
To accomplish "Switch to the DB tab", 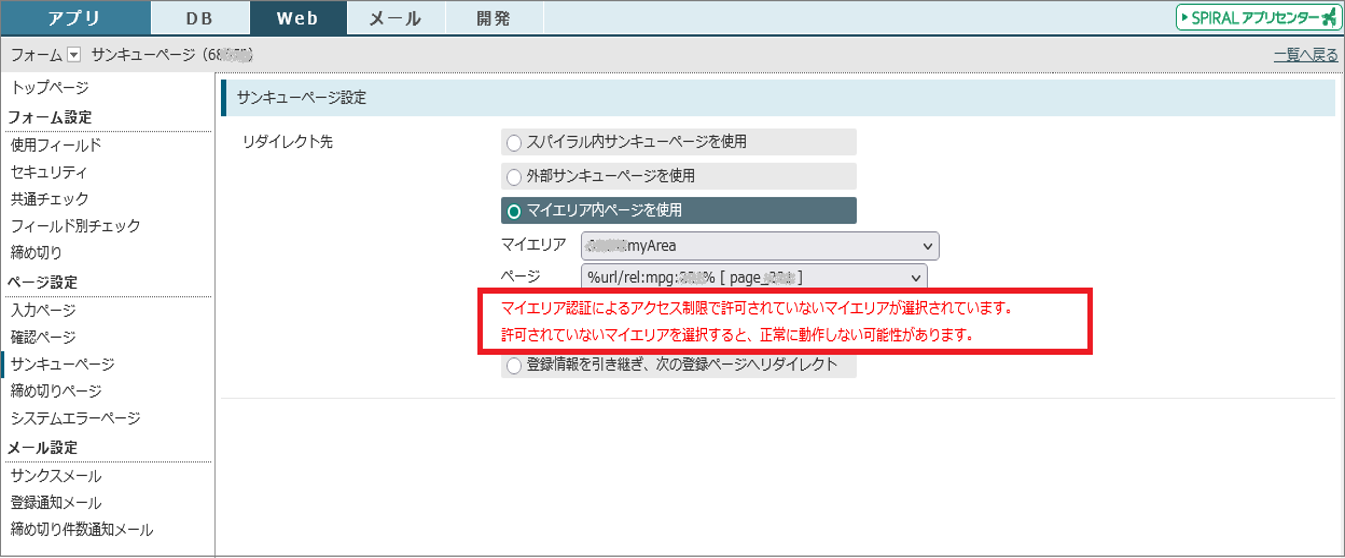I will (x=199, y=18).
